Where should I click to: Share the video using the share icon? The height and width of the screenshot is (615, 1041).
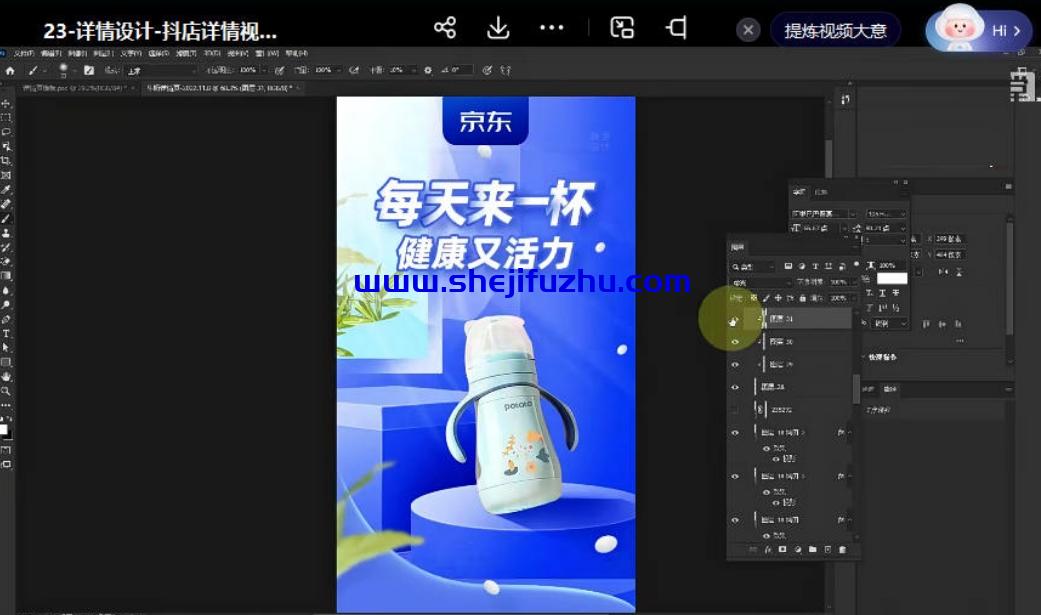click(445, 28)
